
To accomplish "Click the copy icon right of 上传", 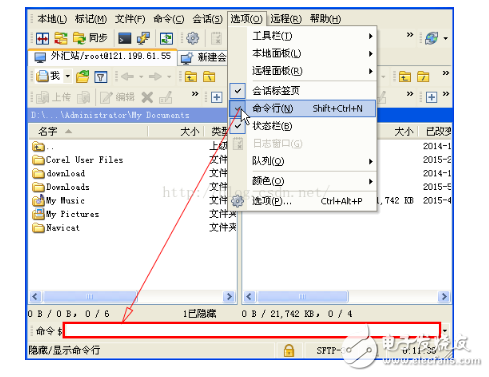I will coord(84,98).
